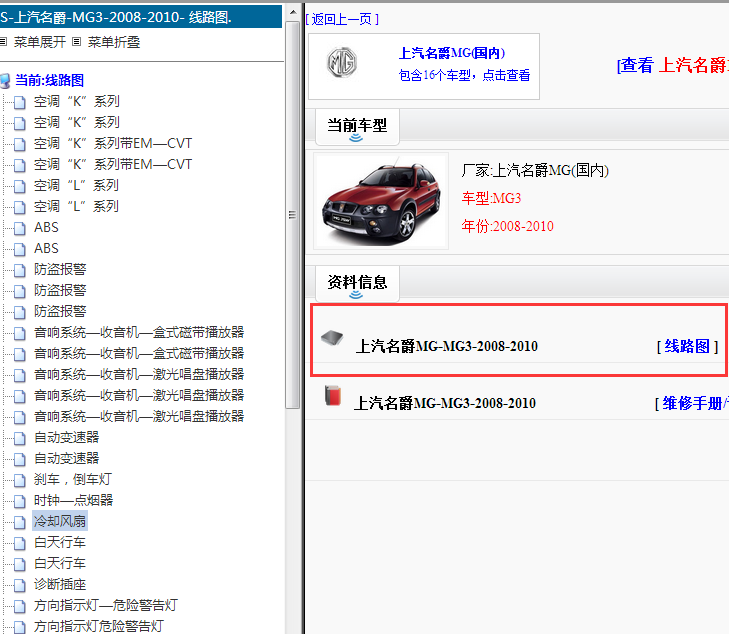Open the 方向指示灯危险警告灯 item

99,626
